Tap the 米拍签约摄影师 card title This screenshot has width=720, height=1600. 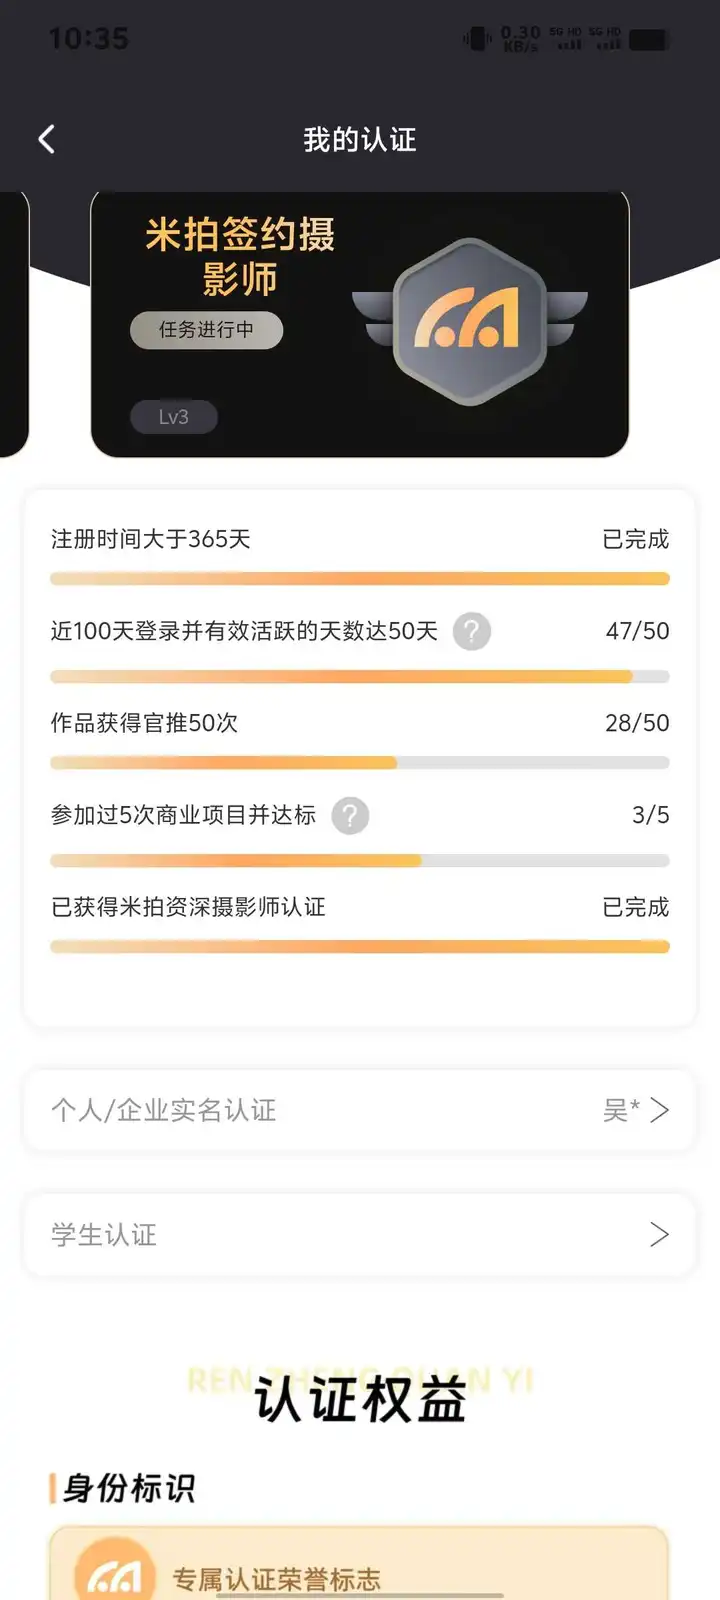(240, 256)
